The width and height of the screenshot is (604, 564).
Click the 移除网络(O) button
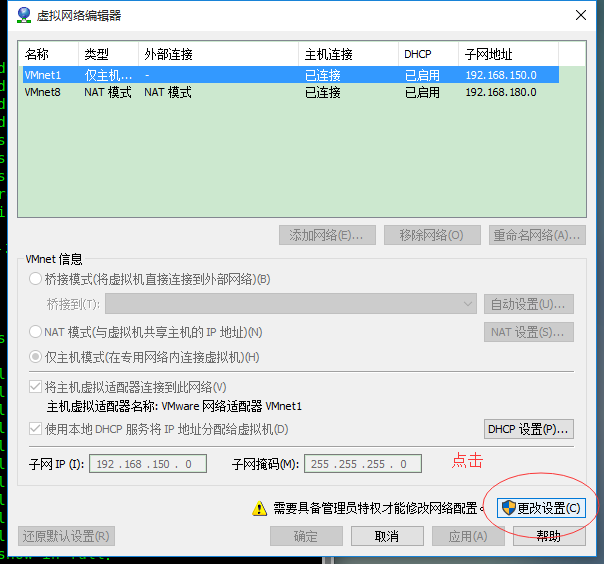tap(432, 235)
